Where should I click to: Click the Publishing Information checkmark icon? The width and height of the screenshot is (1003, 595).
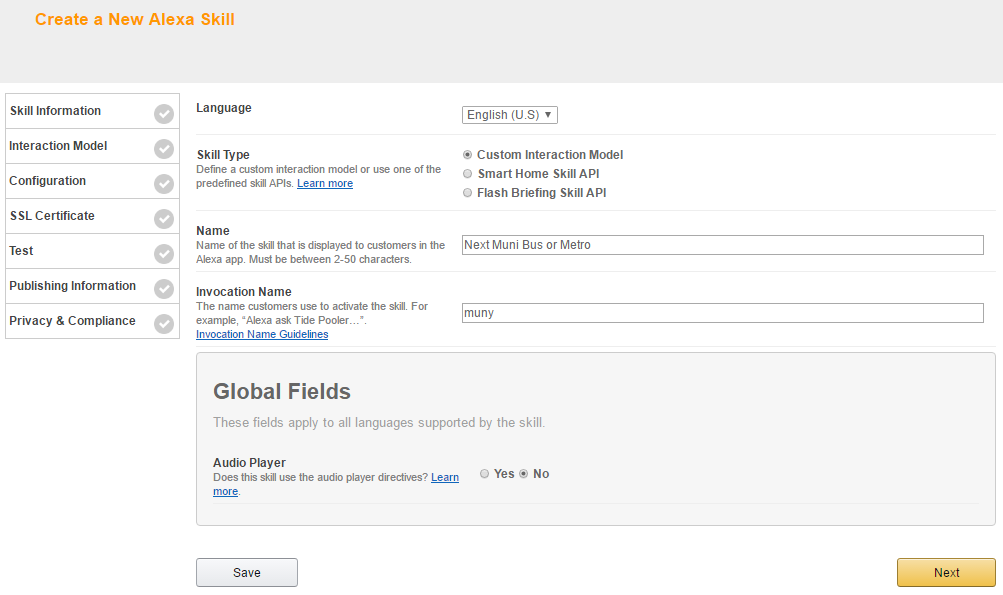click(x=164, y=289)
